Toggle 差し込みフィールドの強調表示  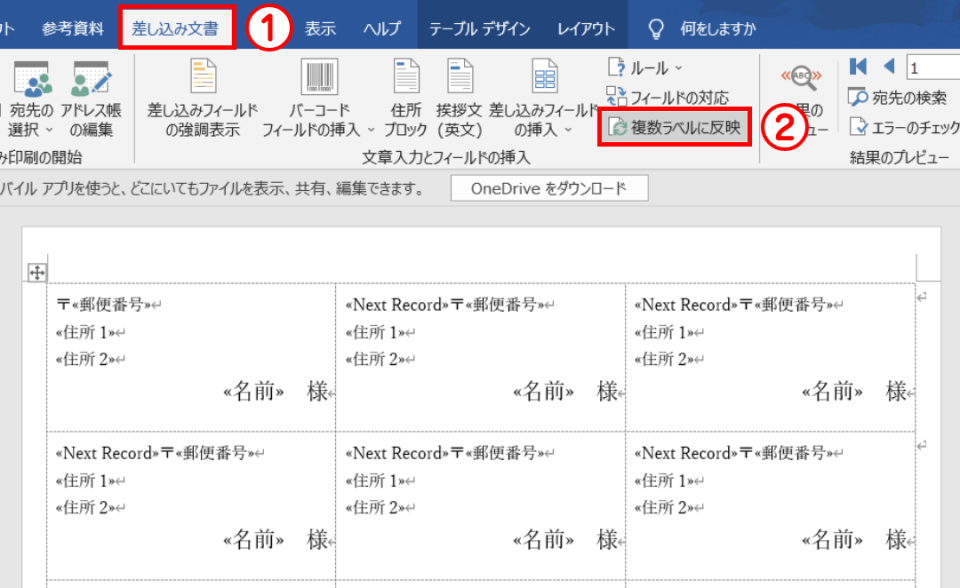point(203,98)
